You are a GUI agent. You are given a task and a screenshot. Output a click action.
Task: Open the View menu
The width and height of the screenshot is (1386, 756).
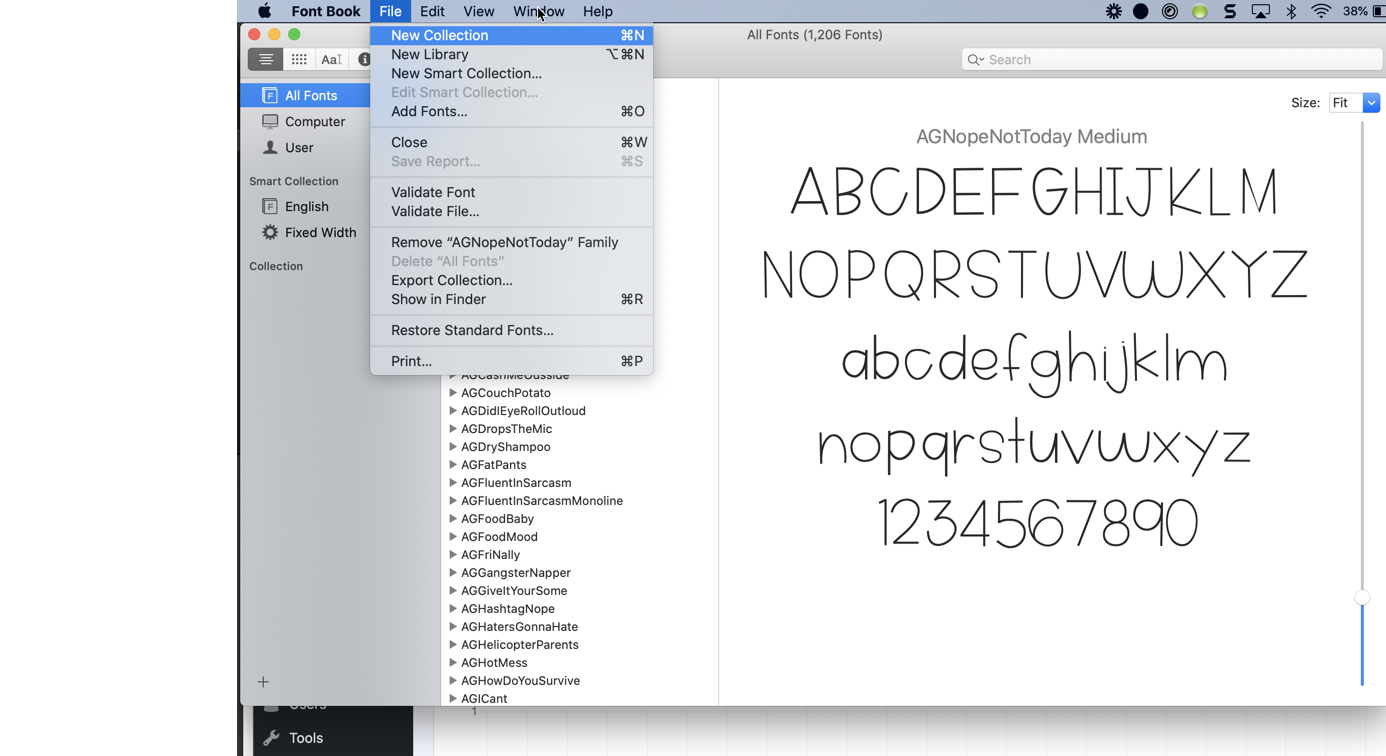coord(478,11)
